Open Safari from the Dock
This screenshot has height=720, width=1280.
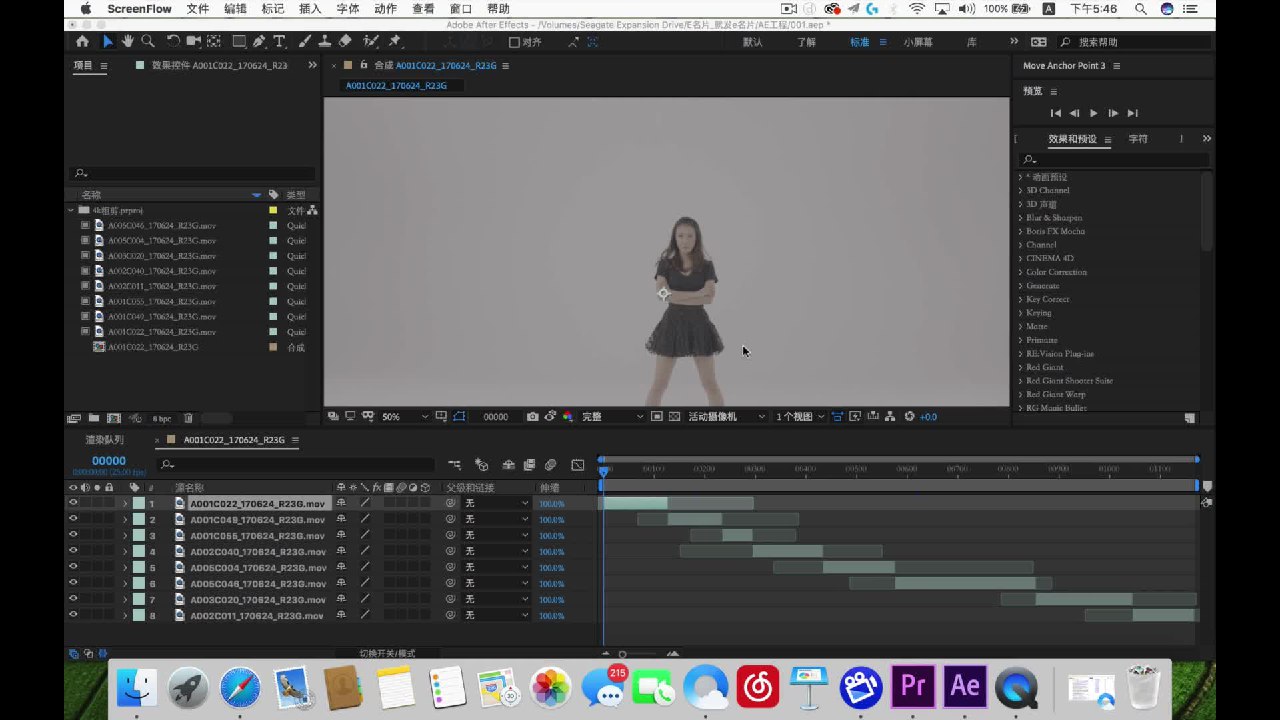pos(240,688)
